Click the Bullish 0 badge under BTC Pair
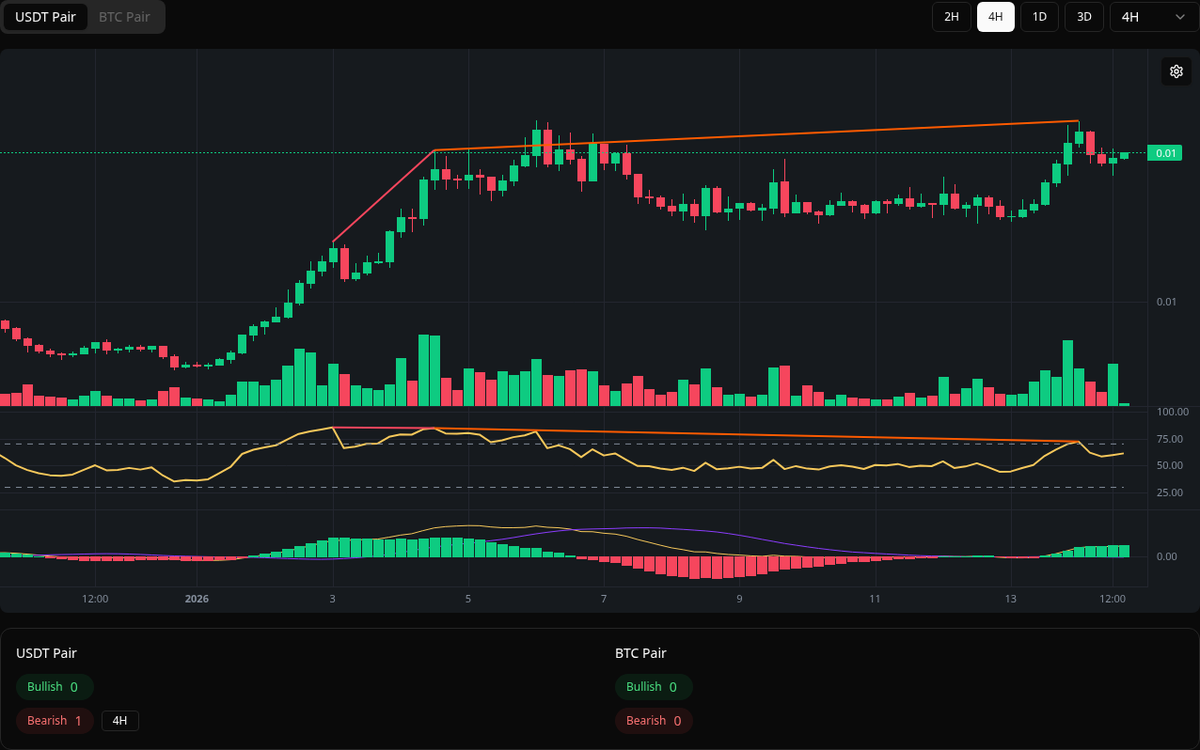 [x=654, y=687]
